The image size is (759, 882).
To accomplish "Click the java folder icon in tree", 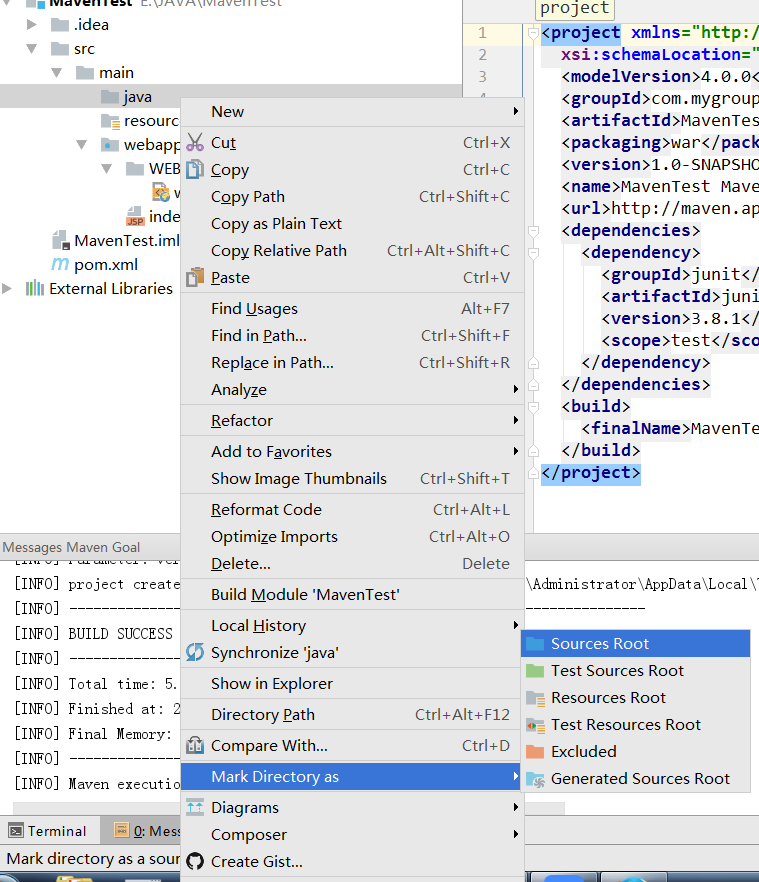I will 110,97.
